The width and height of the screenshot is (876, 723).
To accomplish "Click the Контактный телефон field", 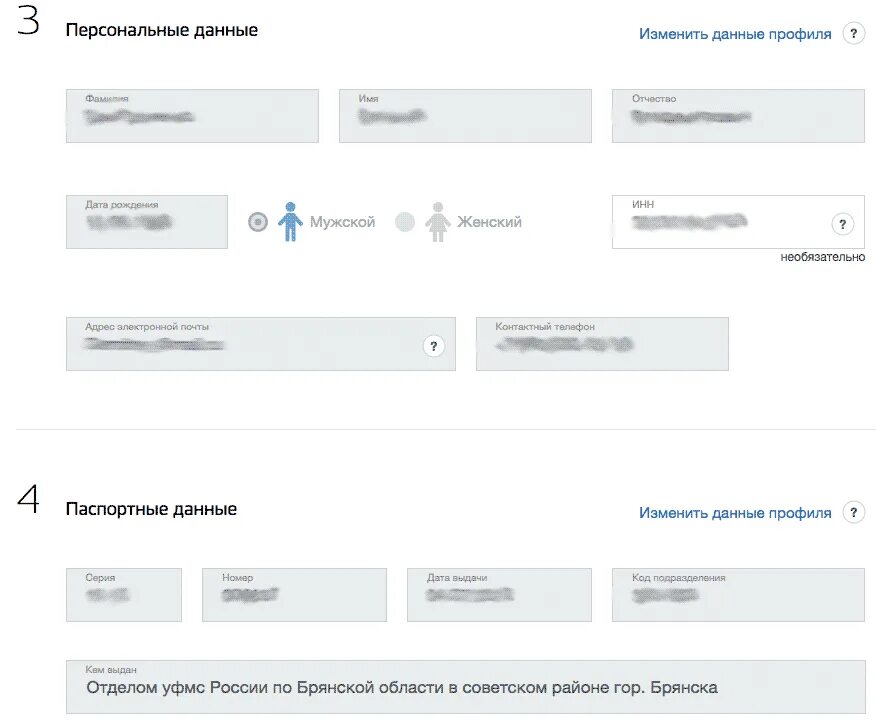I will 602,344.
